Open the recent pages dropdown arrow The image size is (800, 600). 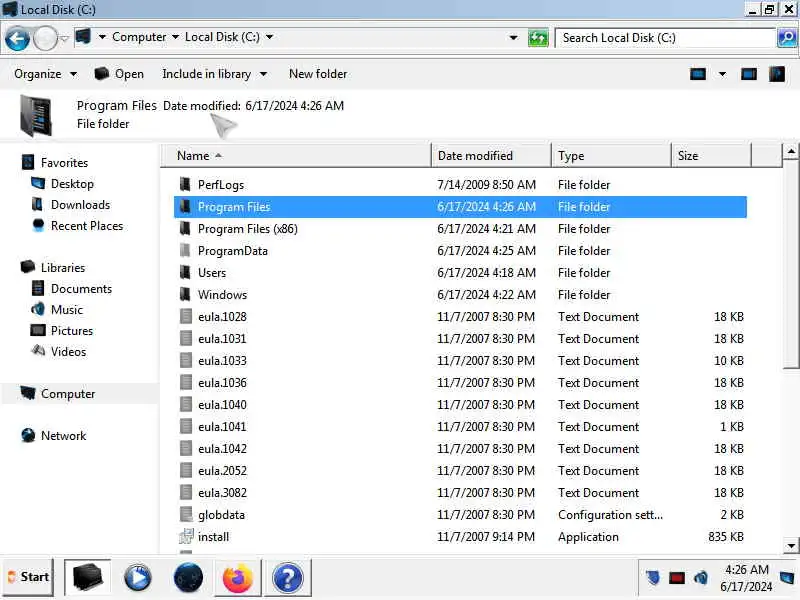click(64, 38)
